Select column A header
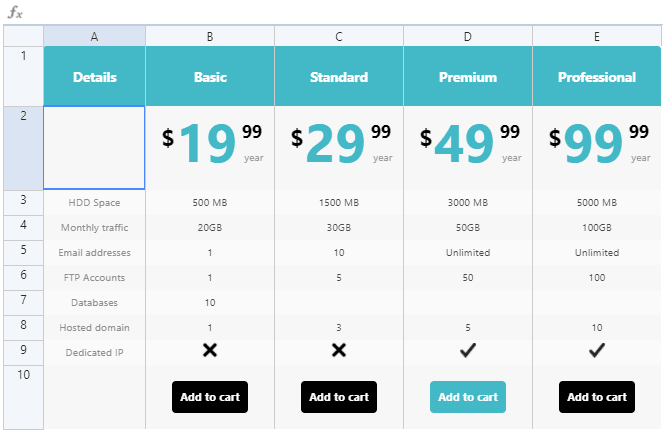 coord(94,36)
